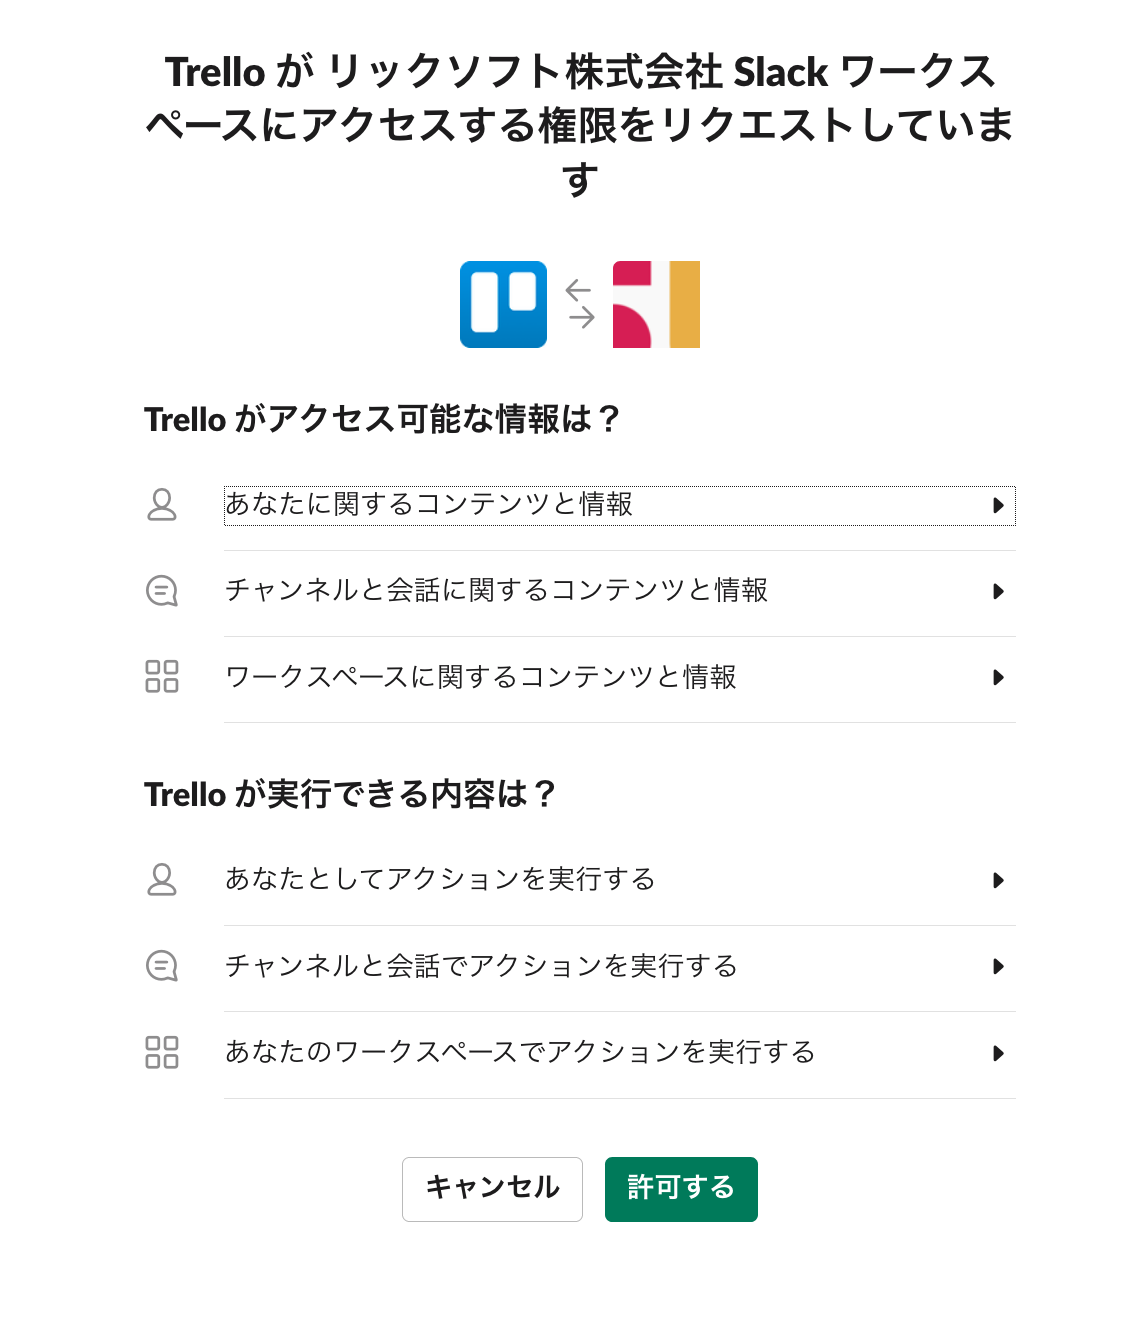Expand arrow for チャンネルと会話でアクションを実行する
This screenshot has height=1324, width=1140.
998,967
